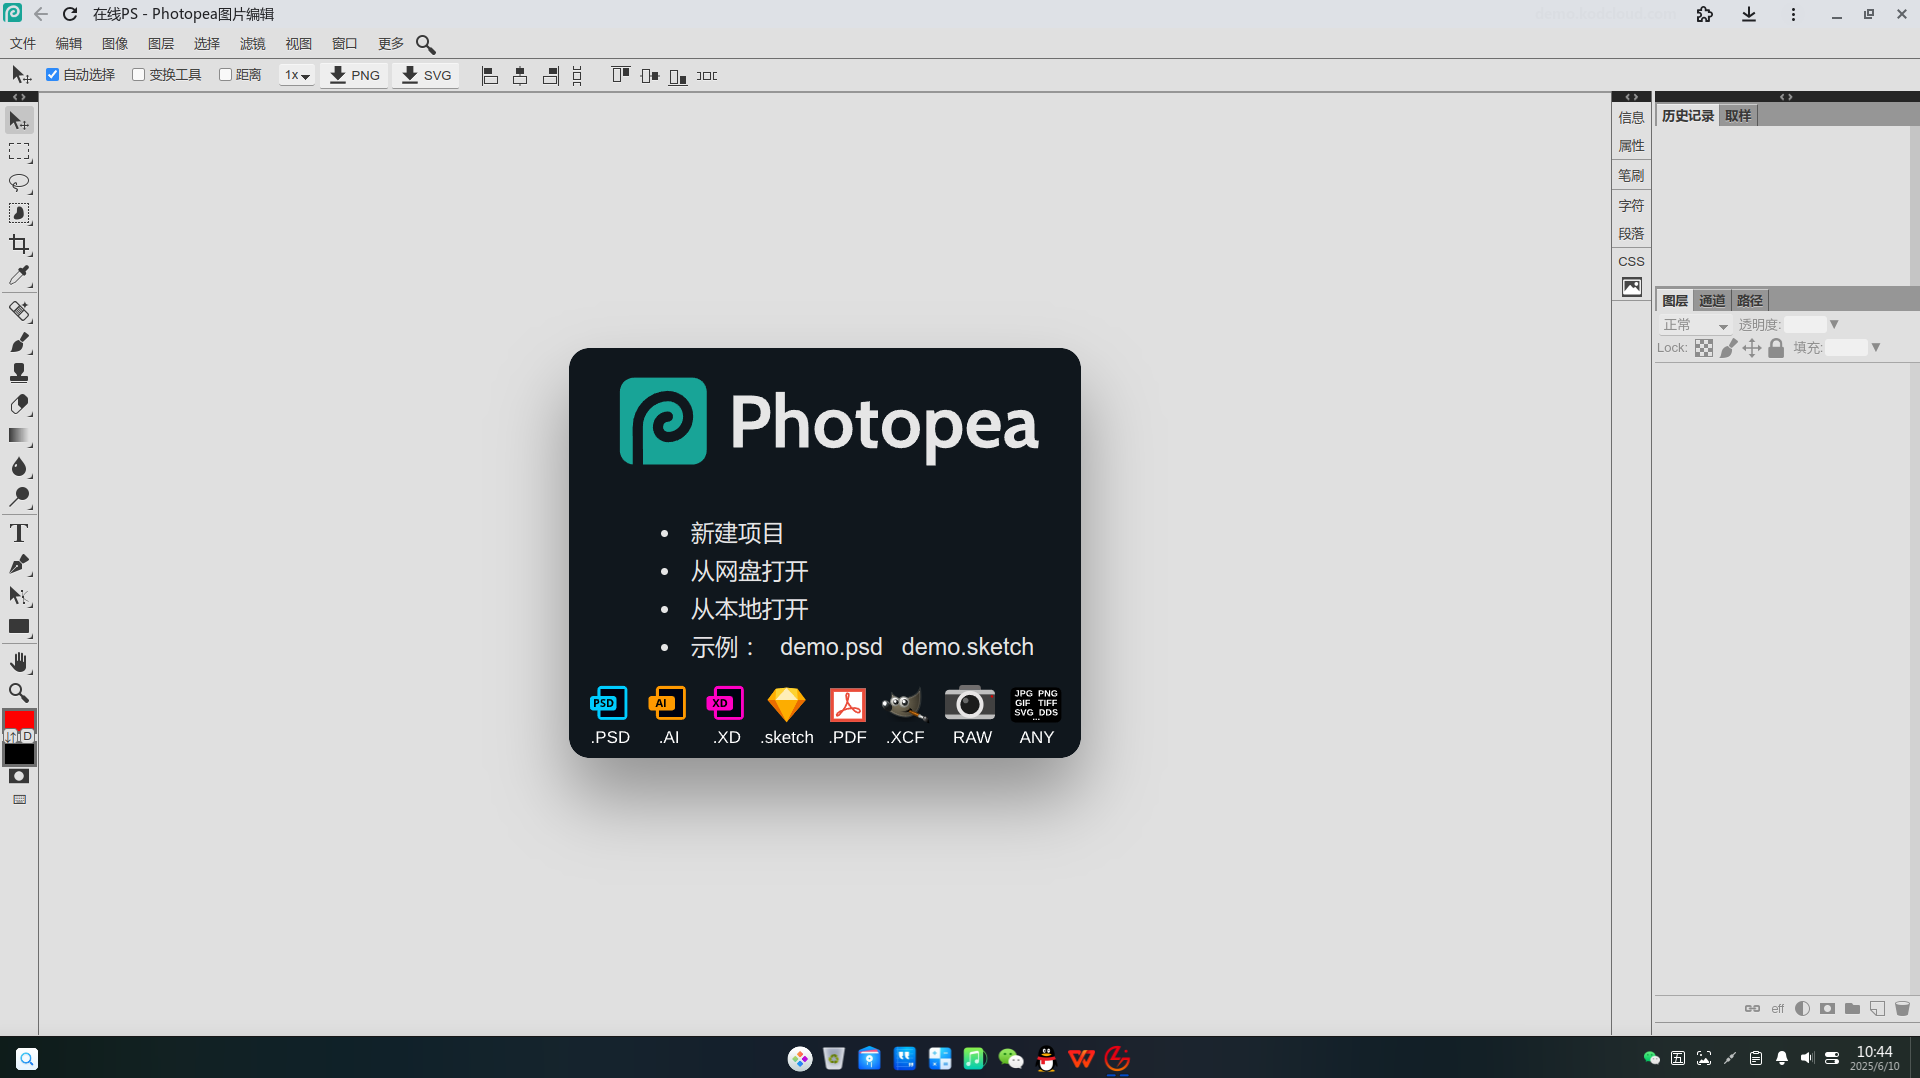The width and height of the screenshot is (1920, 1078).
Task: Enable the 距离 checkbox
Action: (225, 75)
